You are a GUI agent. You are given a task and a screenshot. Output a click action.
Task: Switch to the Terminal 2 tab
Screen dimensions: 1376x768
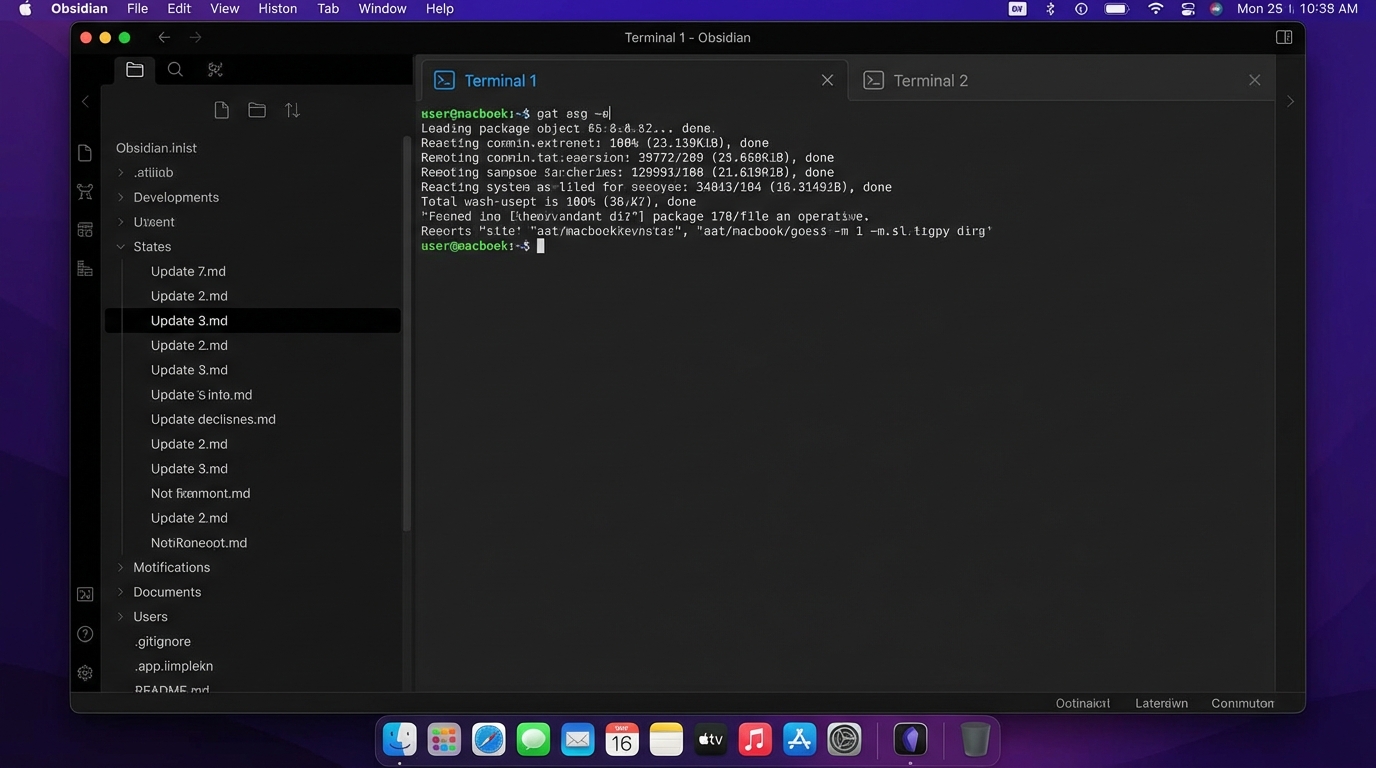tap(930, 81)
